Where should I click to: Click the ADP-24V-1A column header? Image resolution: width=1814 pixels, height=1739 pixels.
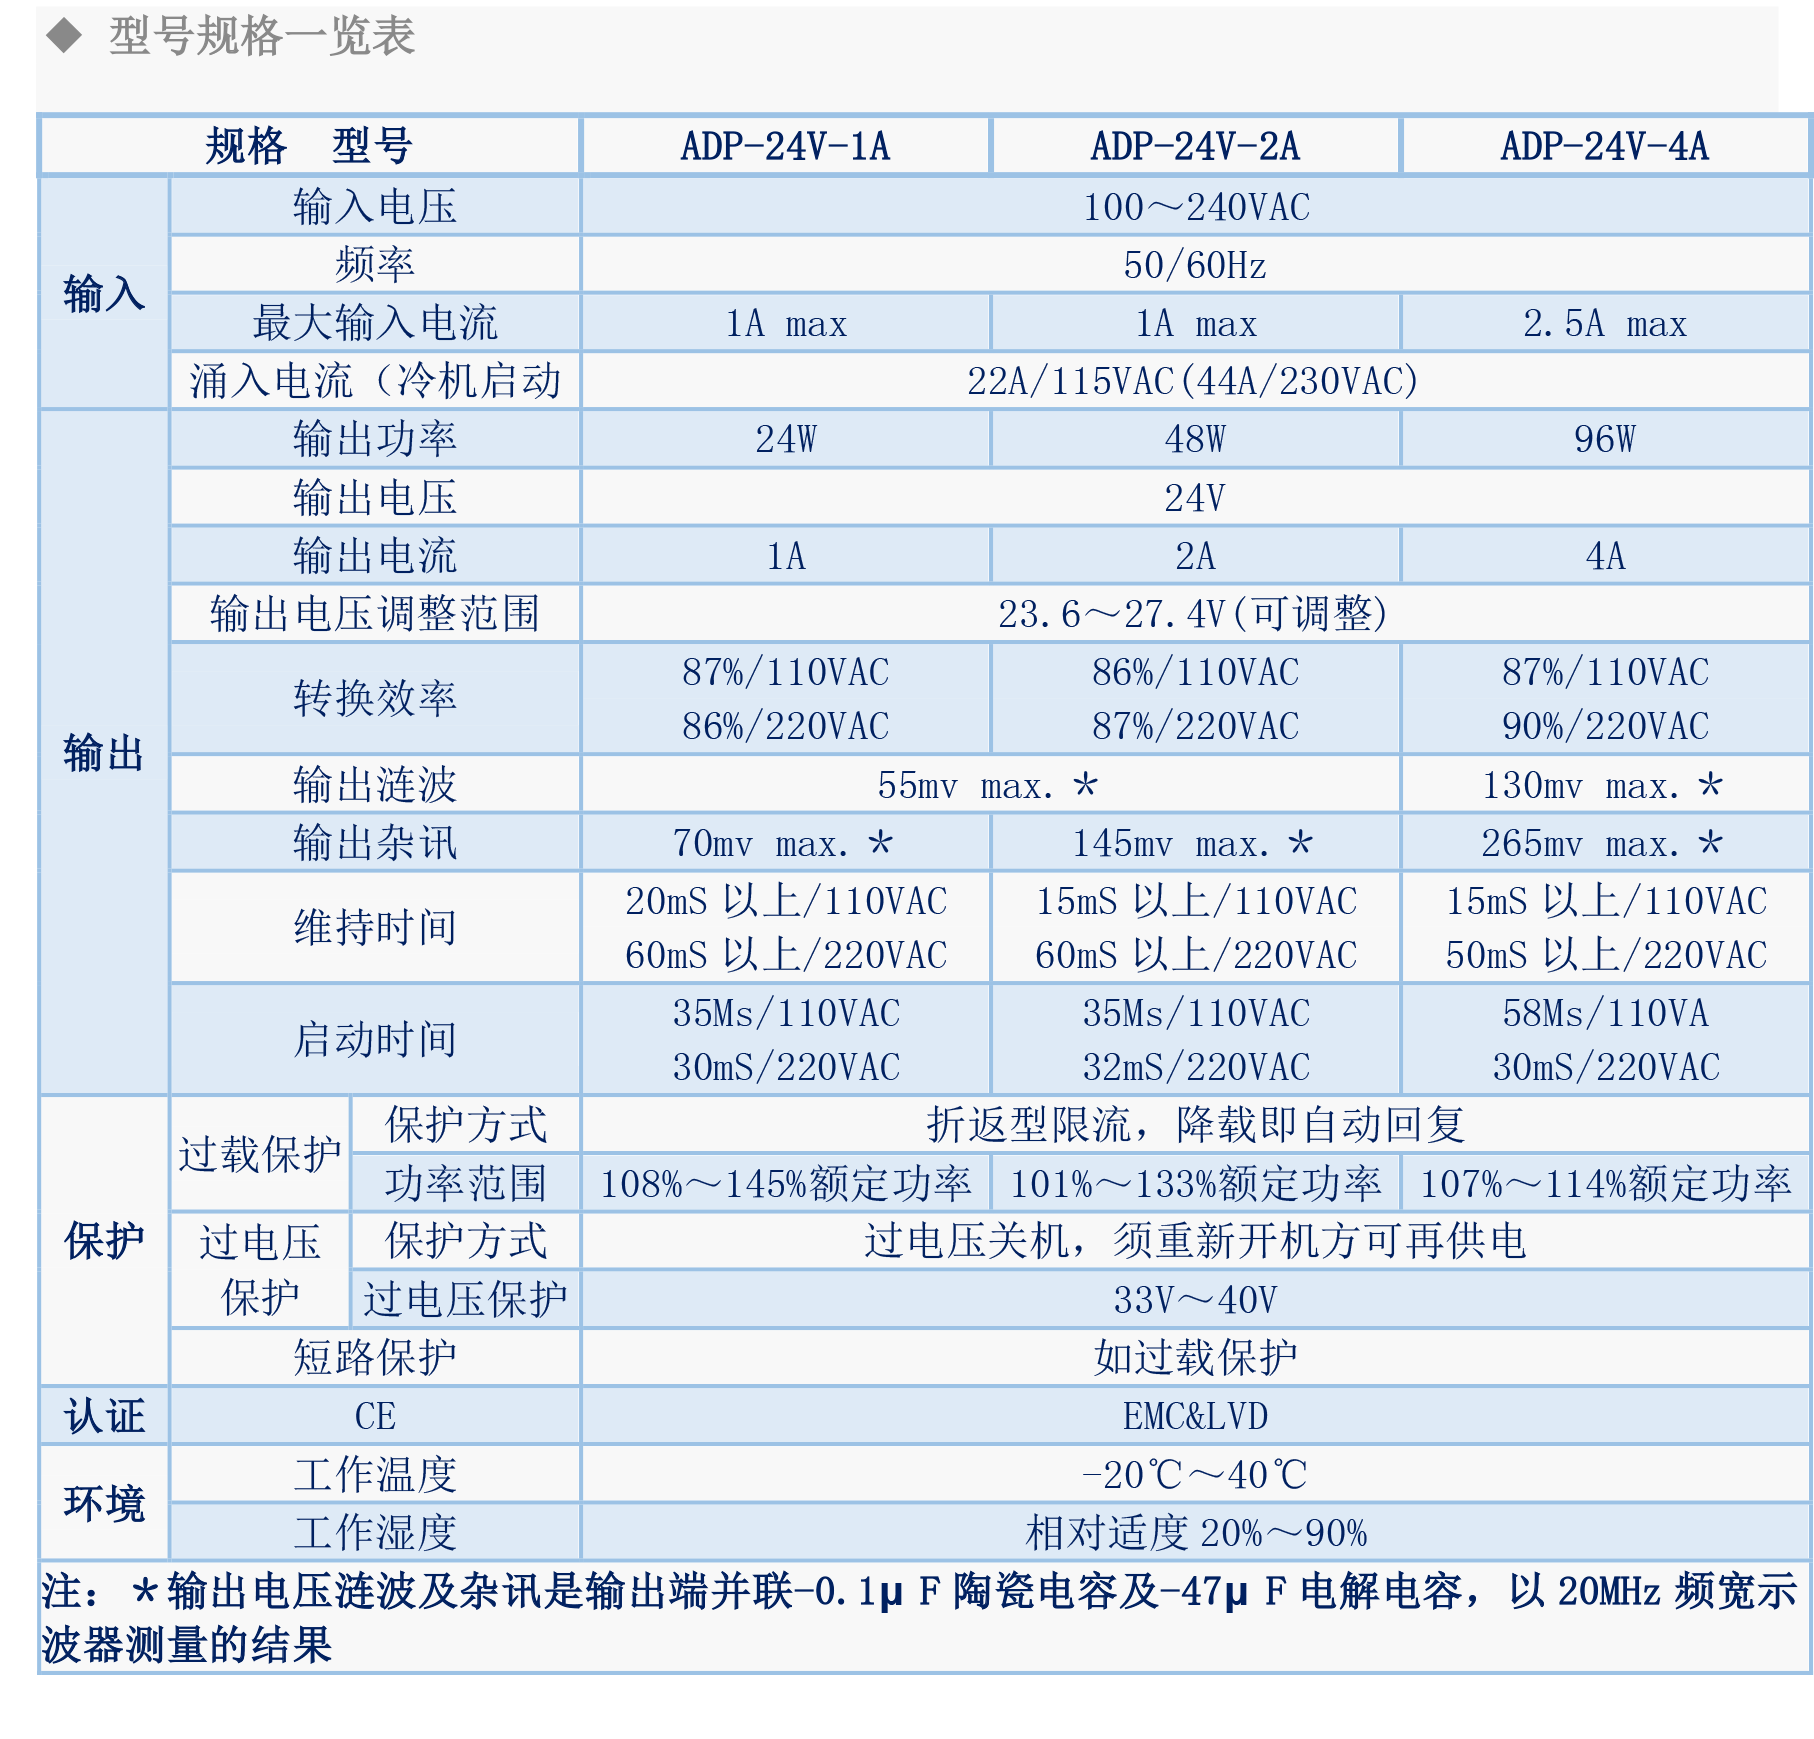pyautogui.click(x=786, y=146)
